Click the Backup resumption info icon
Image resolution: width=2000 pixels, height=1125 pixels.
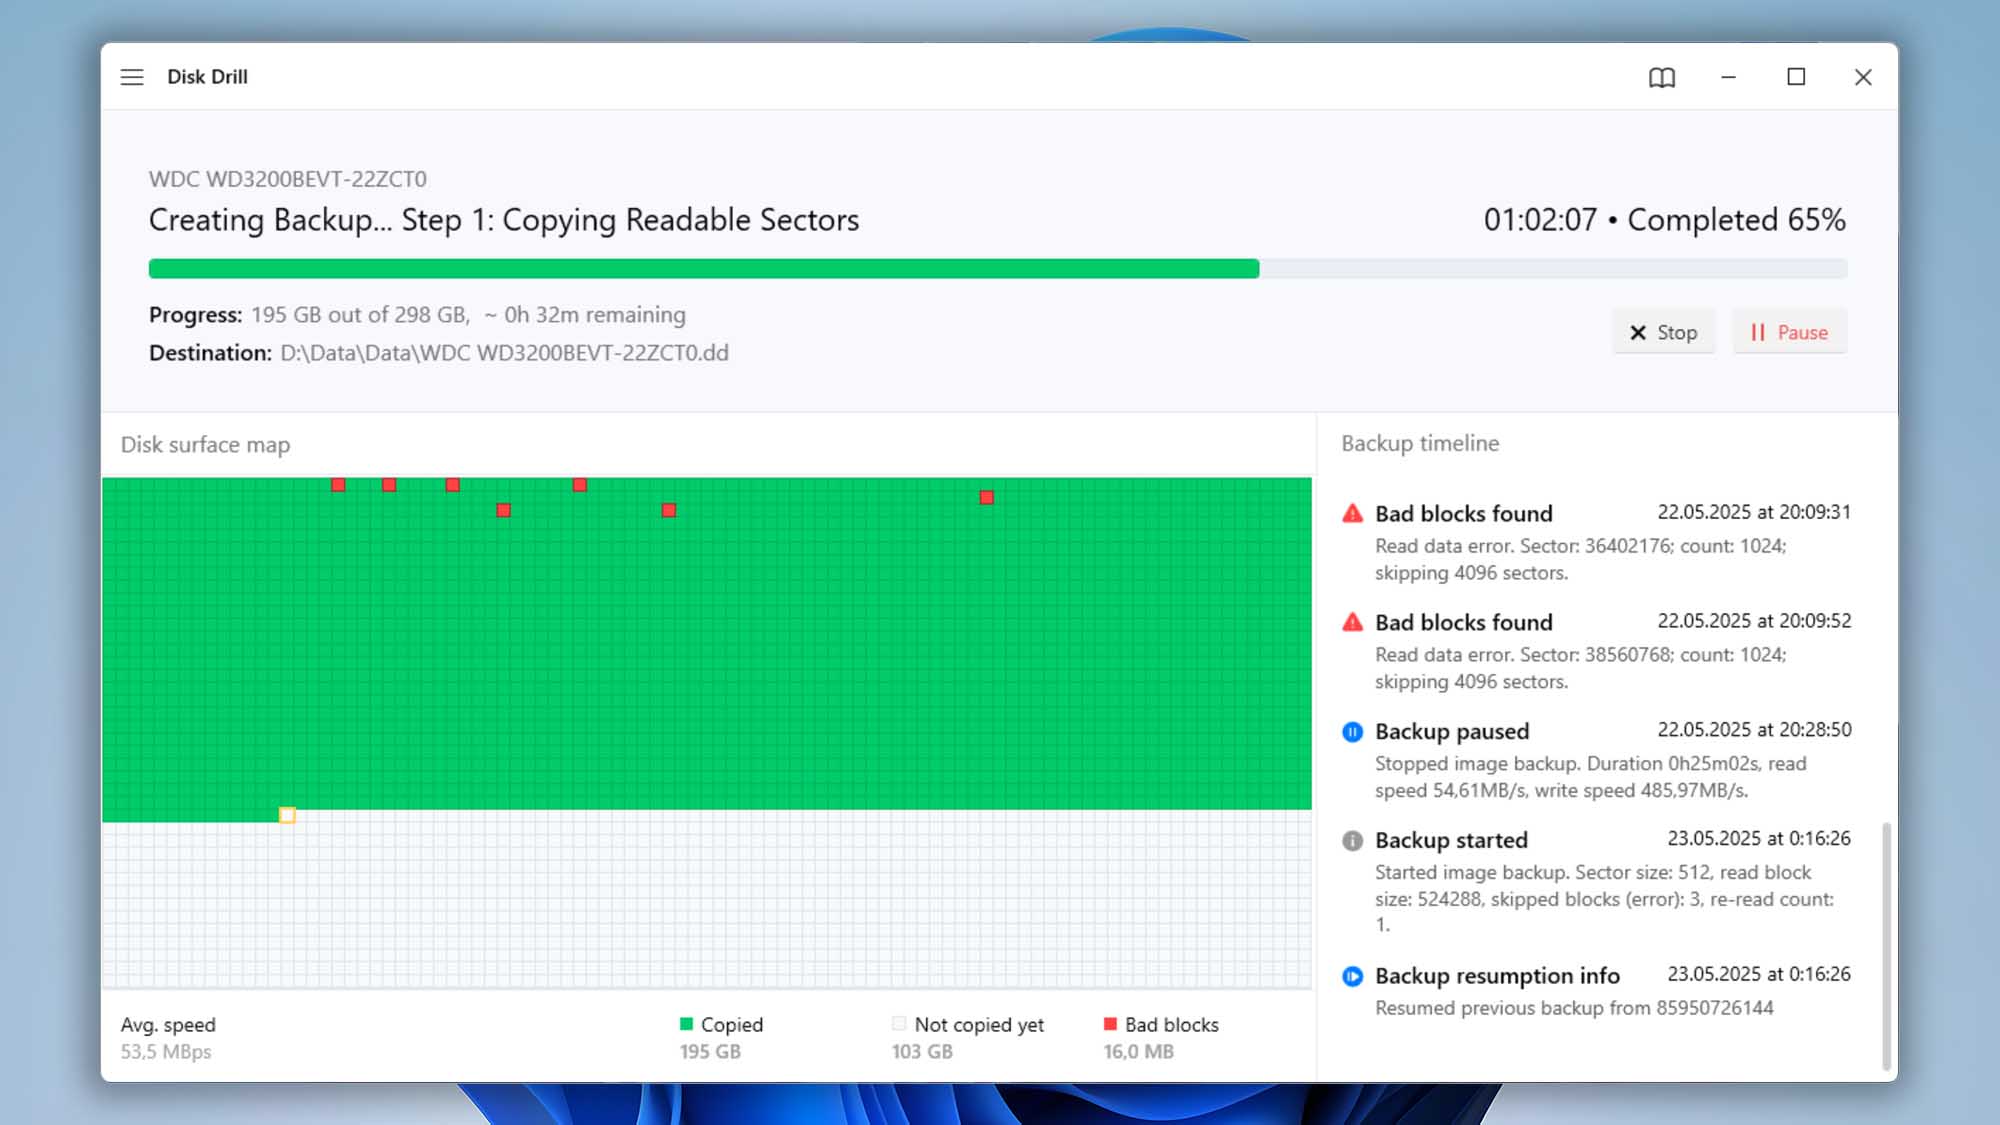click(x=1352, y=976)
